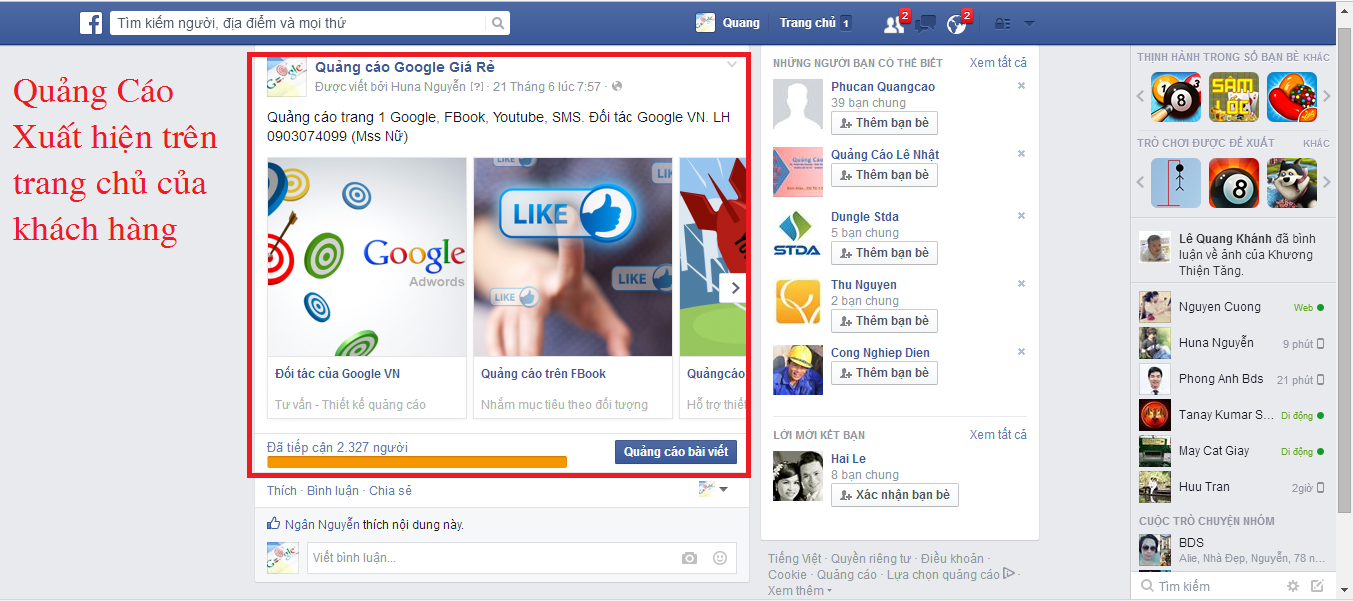The width and height of the screenshot is (1353, 601).
Task: Open the 8 Ball Pool trending game icon
Action: pos(1175,97)
